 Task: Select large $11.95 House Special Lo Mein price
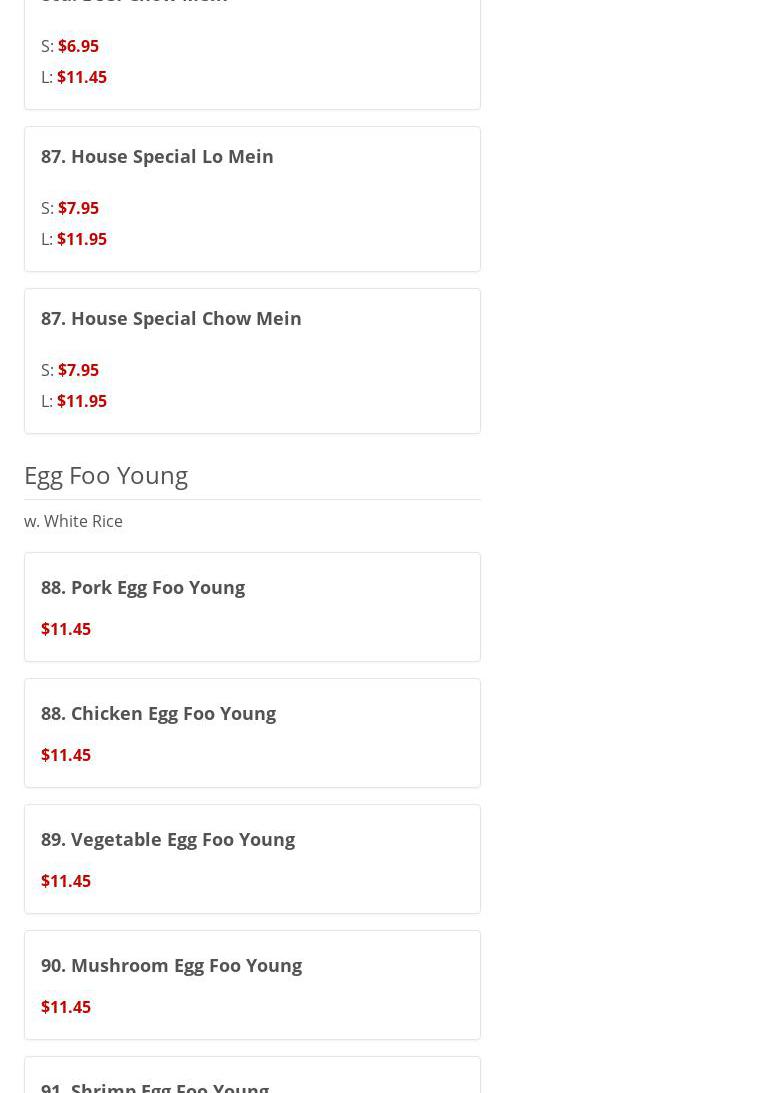click(x=81, y=239)
